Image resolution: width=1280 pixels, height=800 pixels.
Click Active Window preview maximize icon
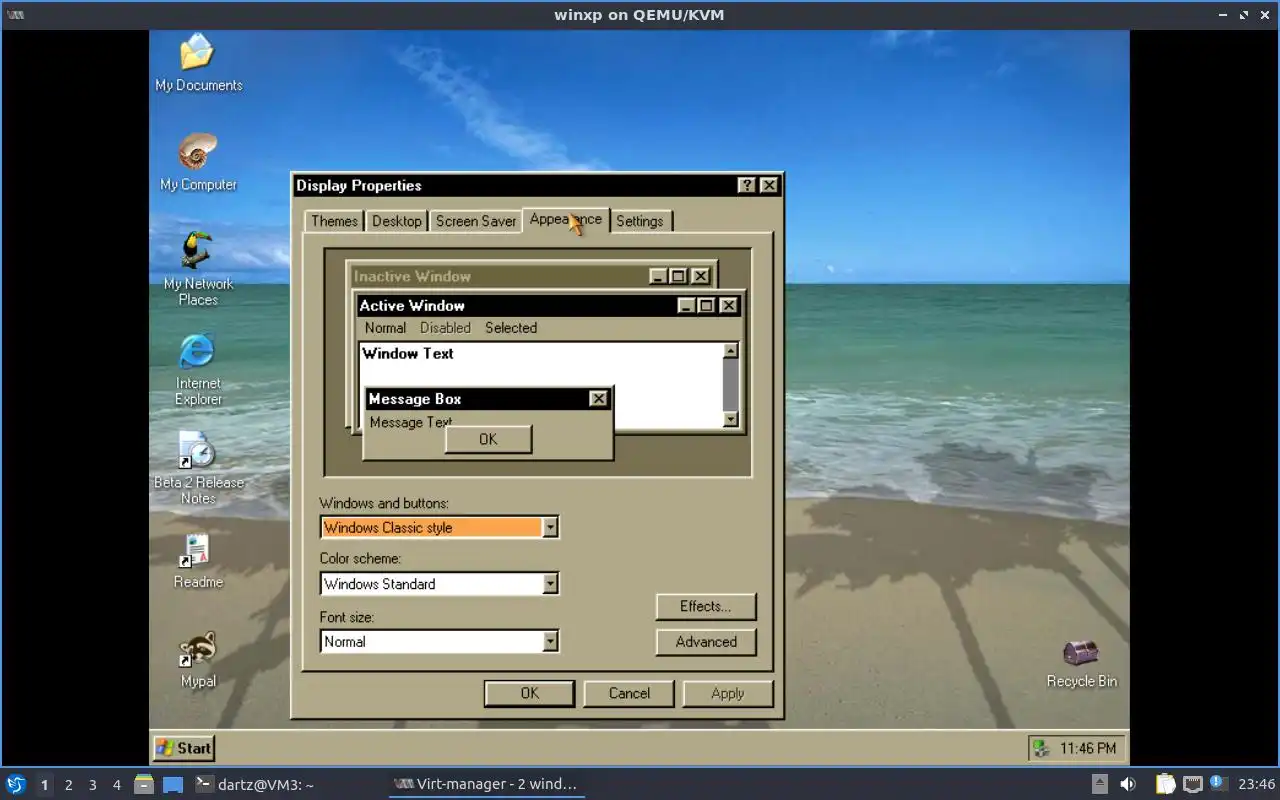tap(706, 306)
